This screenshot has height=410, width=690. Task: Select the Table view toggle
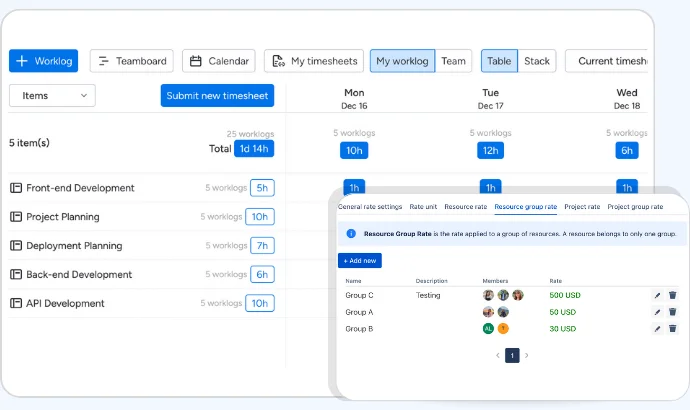point(499,61)
